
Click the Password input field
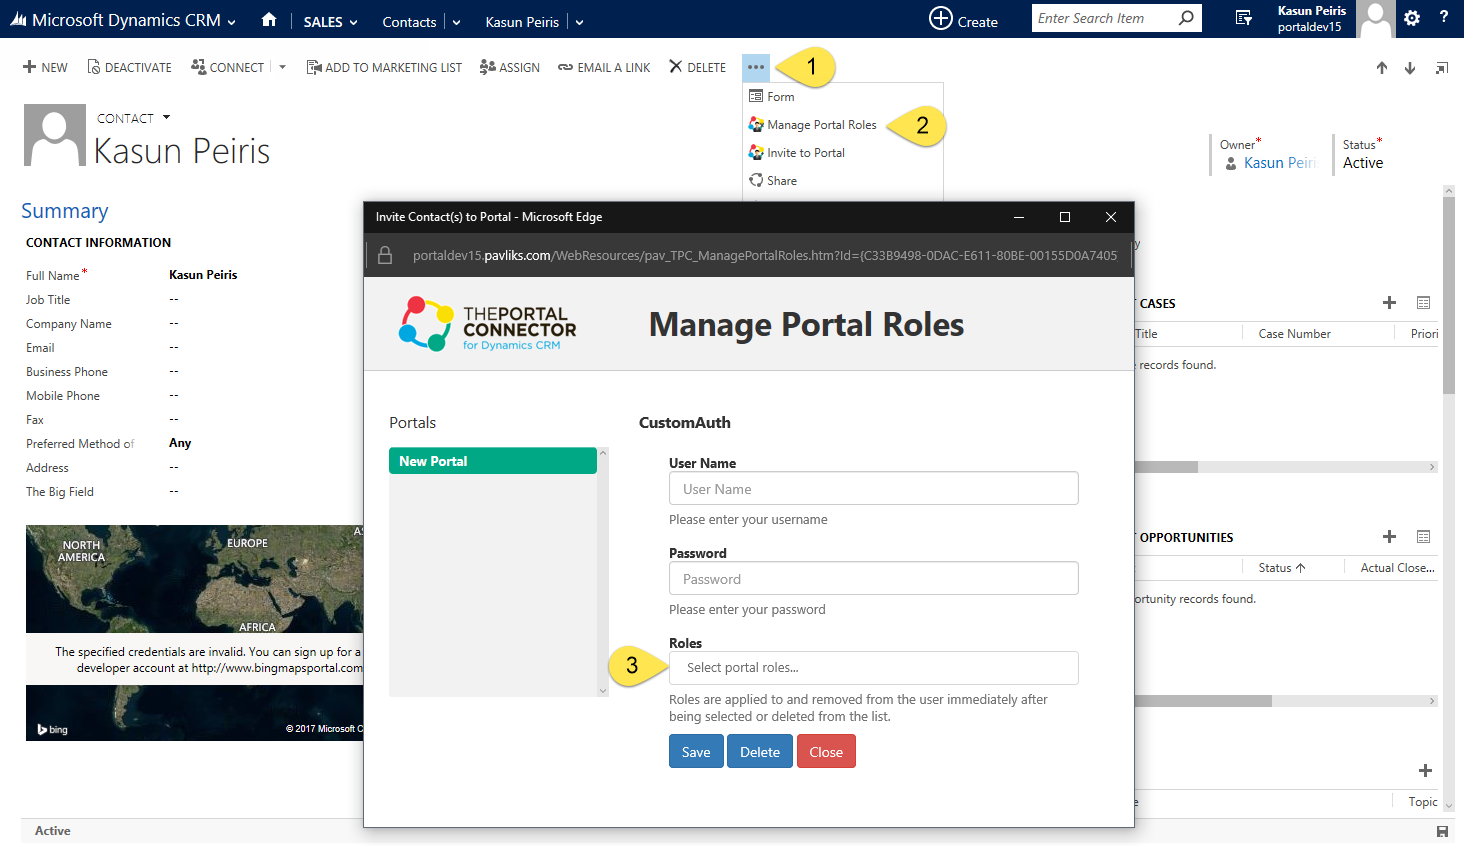click(874, 578)
